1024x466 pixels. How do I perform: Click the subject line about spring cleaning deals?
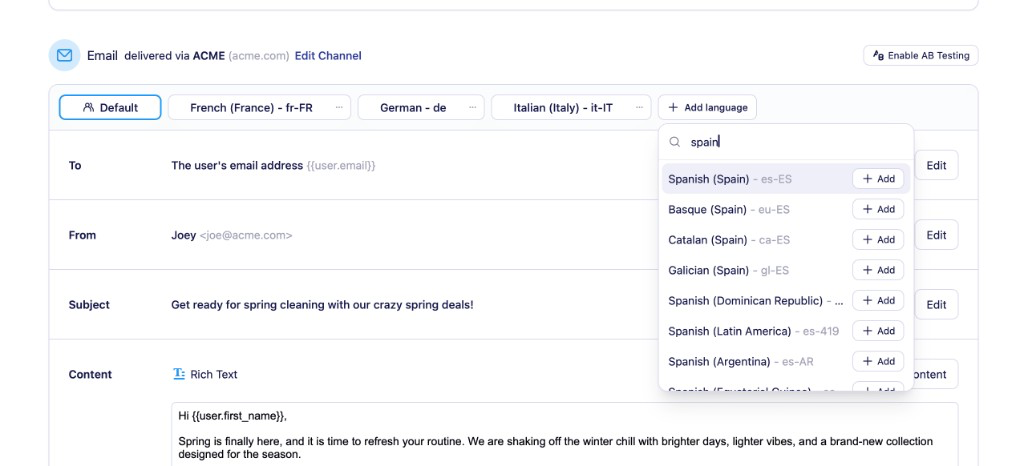pyautogui.click(x=323, y=305)
